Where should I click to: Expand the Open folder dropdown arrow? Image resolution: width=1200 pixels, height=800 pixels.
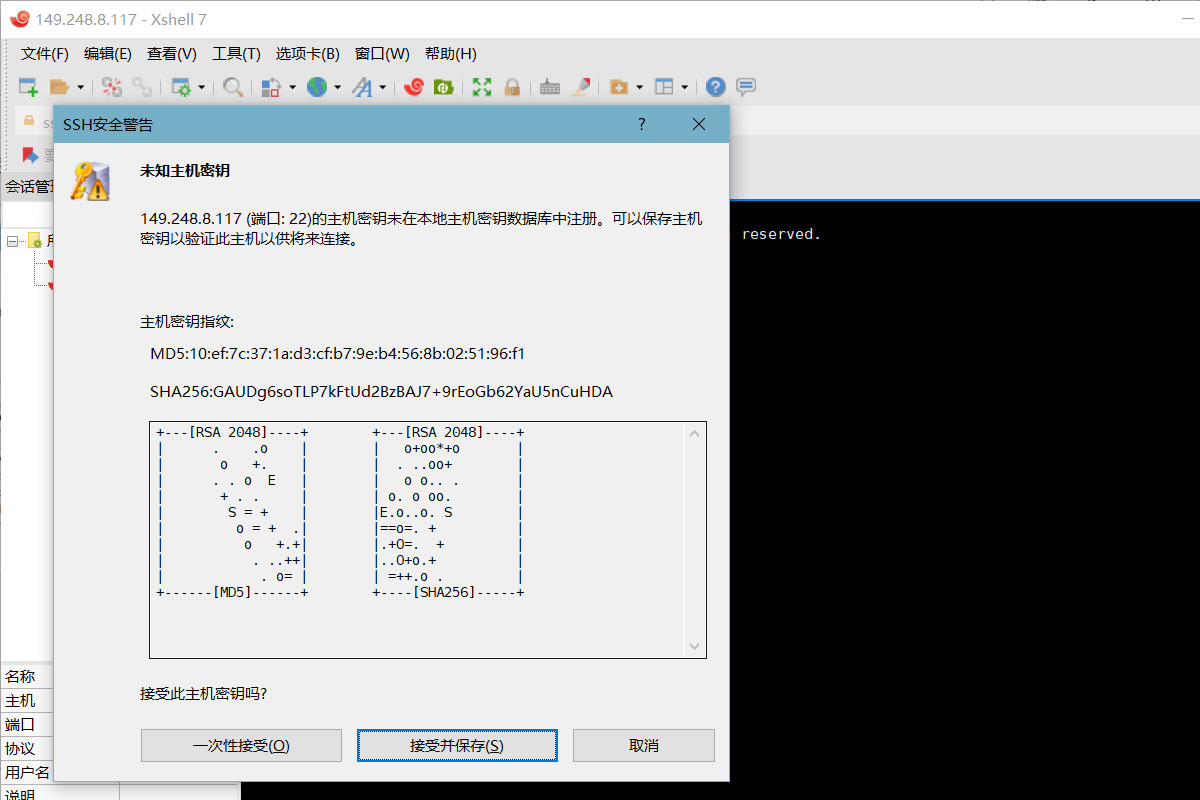80,87
